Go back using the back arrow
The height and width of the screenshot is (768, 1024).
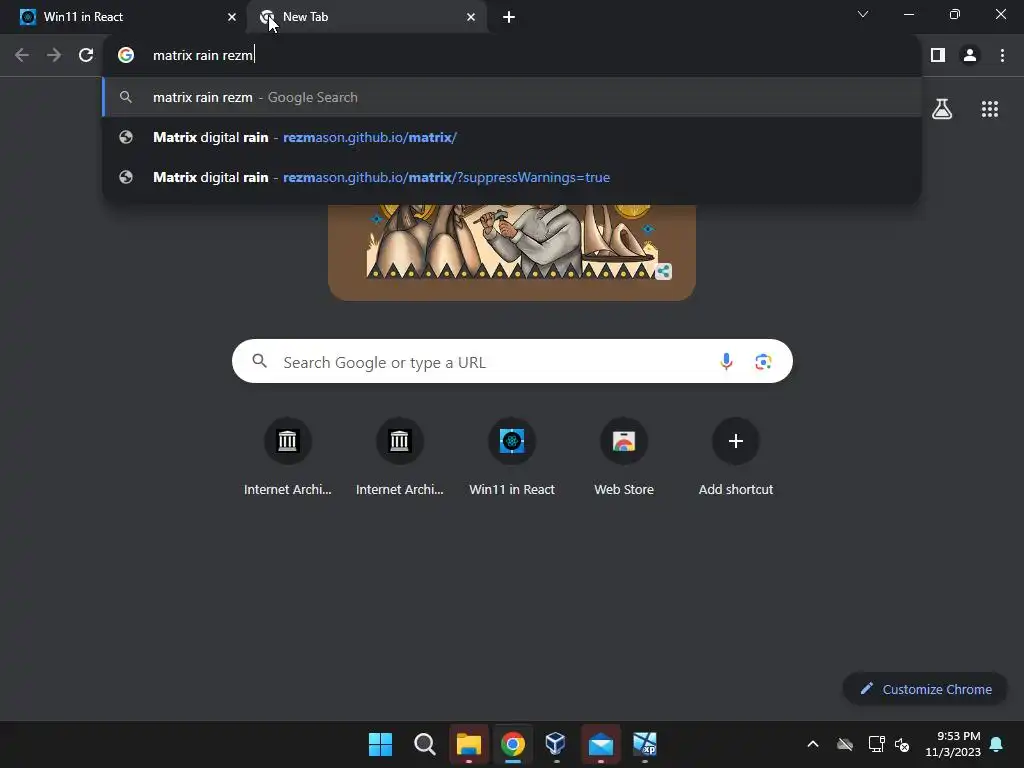coord(22,55)
